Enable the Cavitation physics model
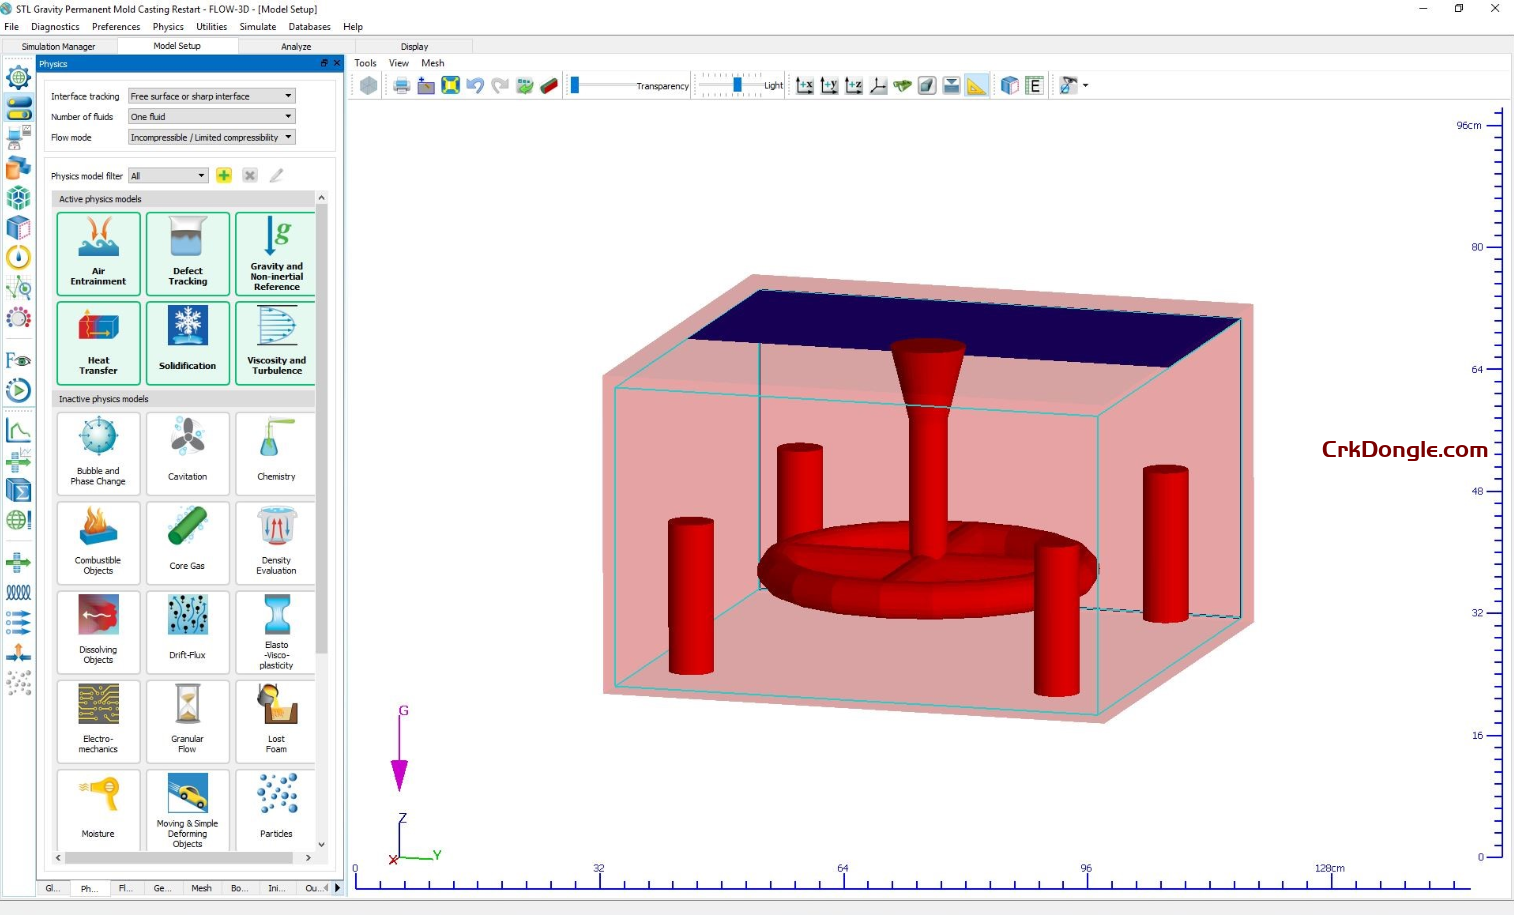1514x915 pixels. coord(187,453)
